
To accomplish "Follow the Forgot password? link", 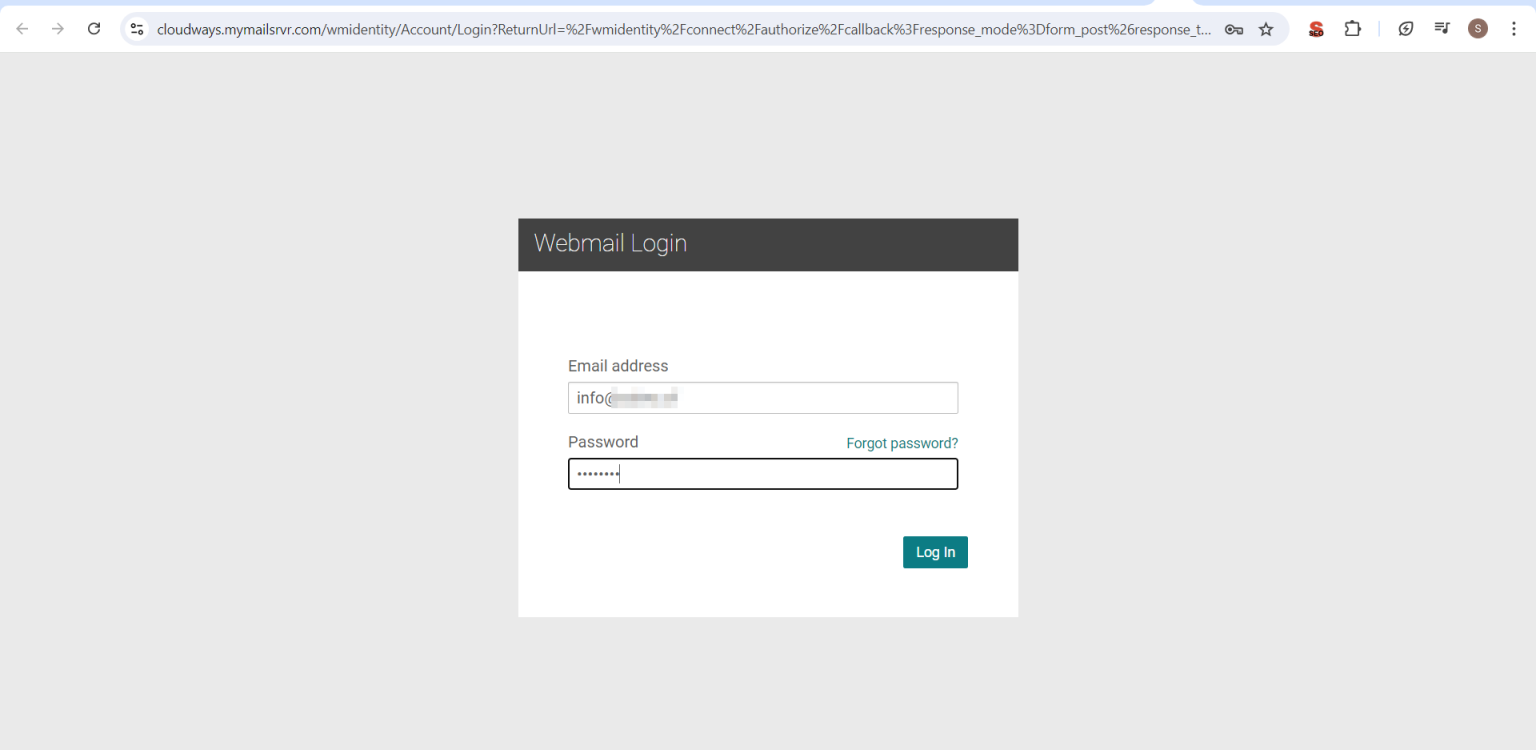I will (x=902, y=443).
